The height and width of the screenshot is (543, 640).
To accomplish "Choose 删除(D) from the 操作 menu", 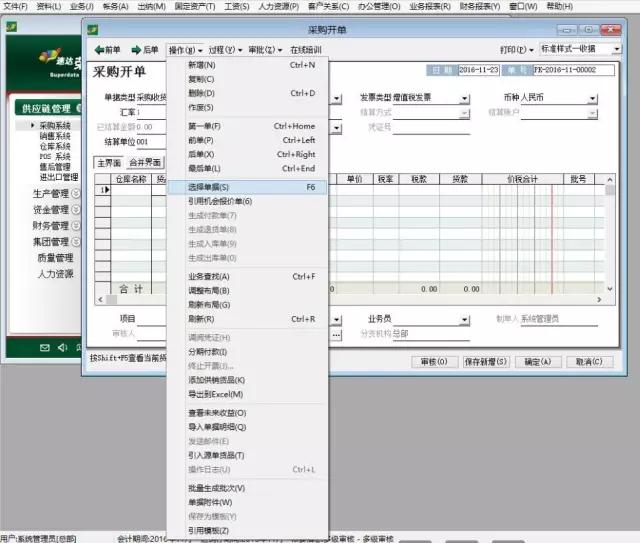I will [247, 93].
